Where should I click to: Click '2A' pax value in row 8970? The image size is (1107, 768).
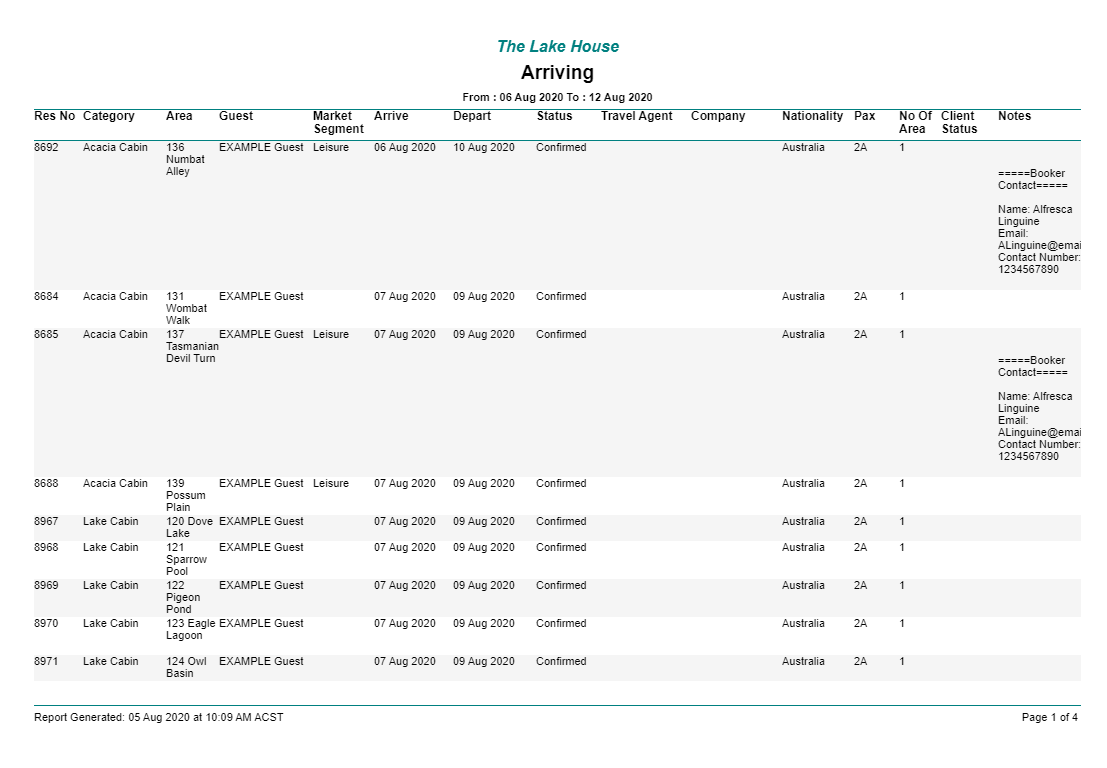point(860,624)
